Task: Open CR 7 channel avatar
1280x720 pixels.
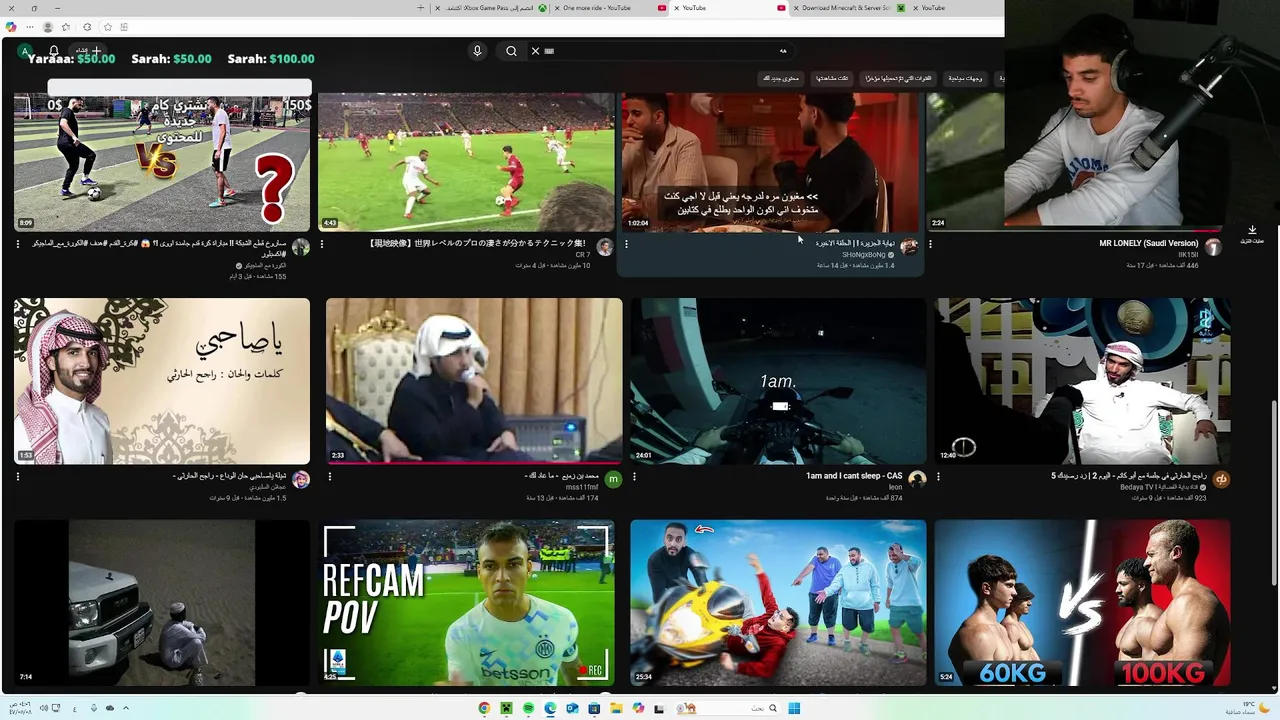Action: point(605,247)
